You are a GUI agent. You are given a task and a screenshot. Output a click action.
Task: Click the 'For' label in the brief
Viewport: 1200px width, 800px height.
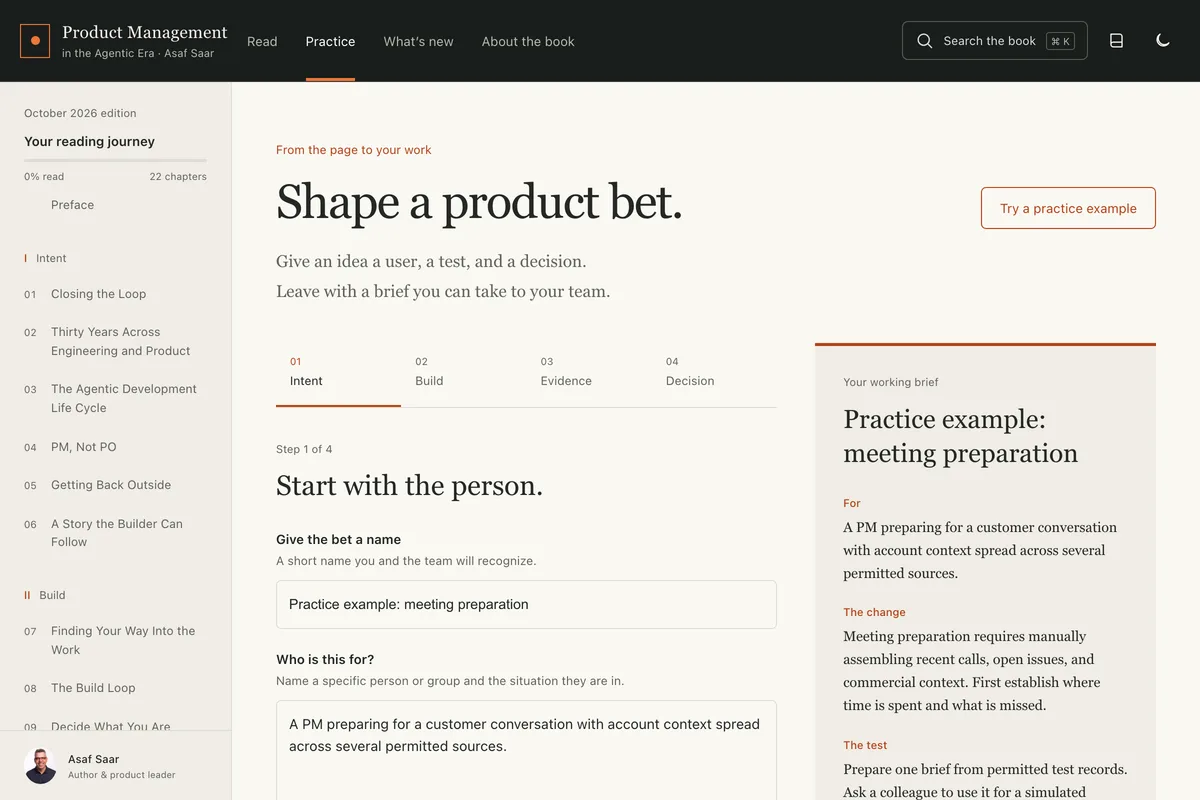point(852,503)
